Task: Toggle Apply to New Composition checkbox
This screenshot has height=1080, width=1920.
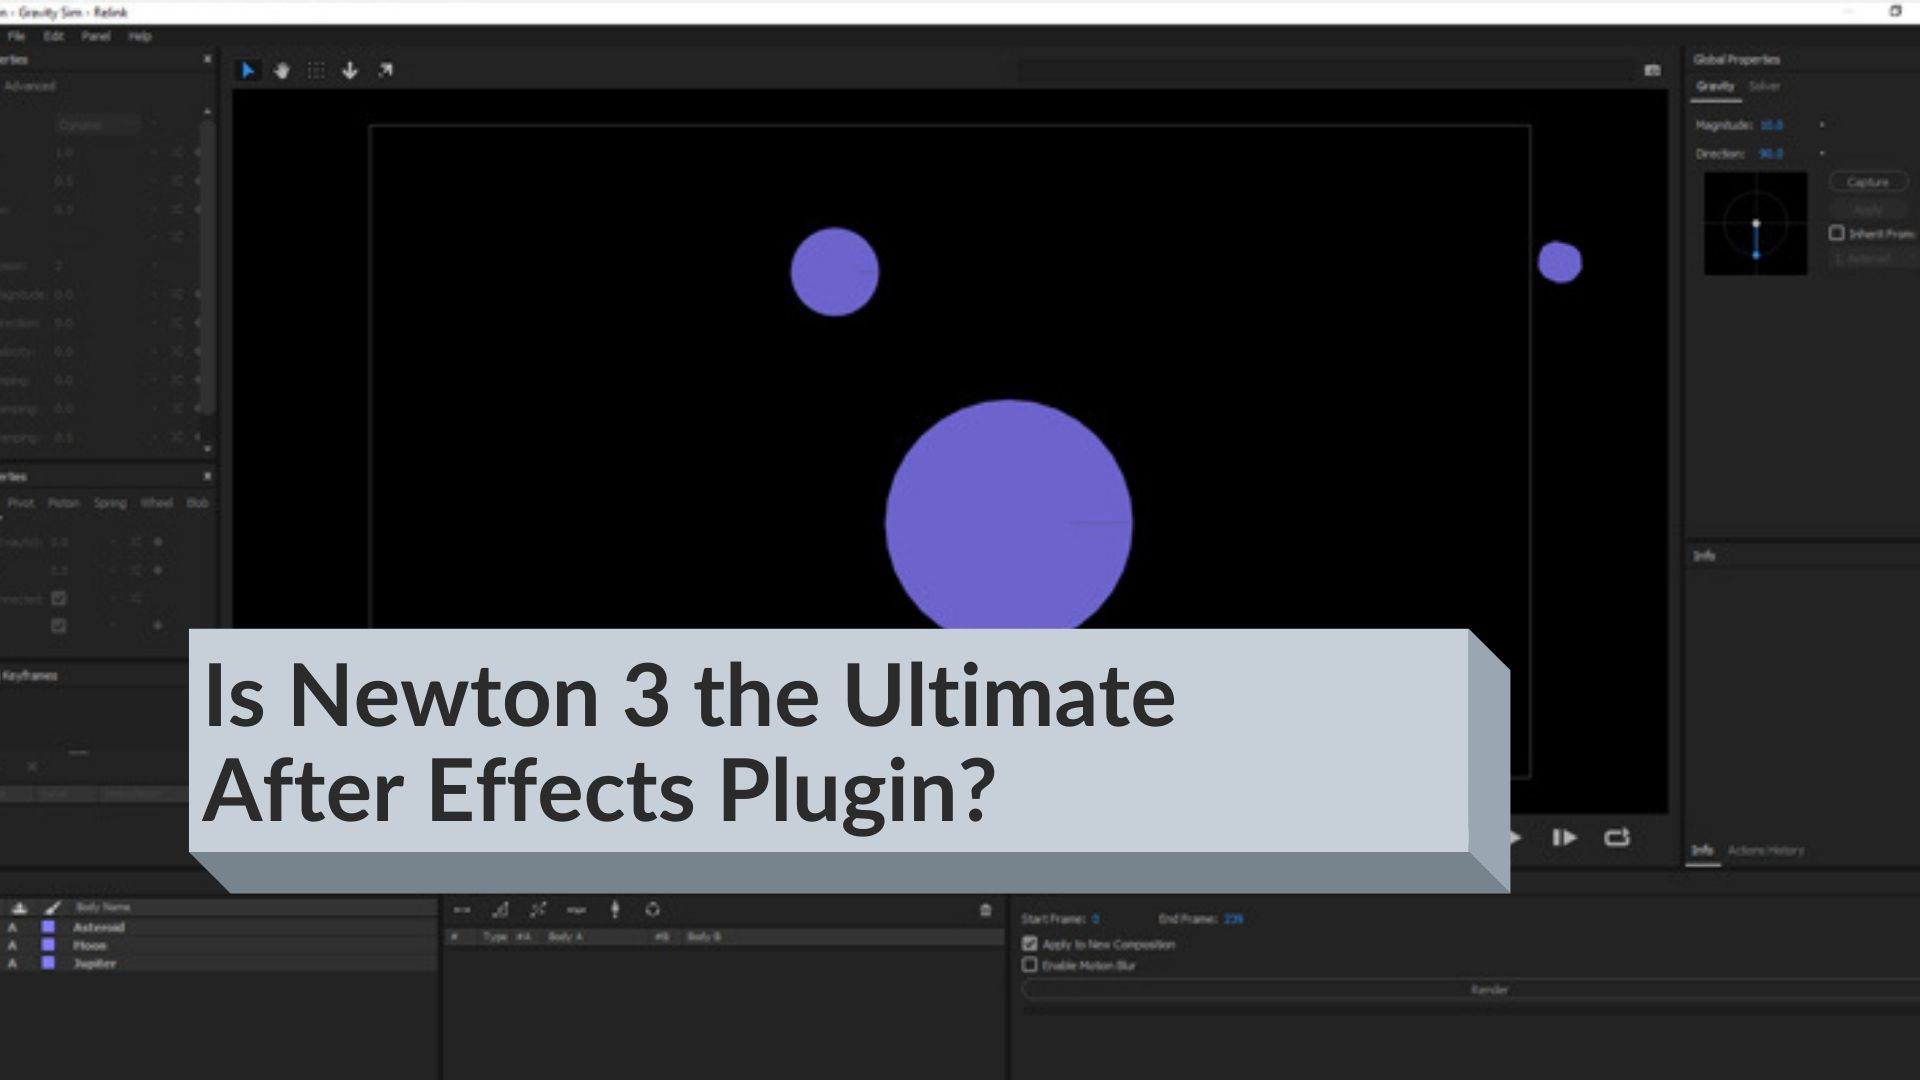Action: pyautogui.click(x=1031, y=943)
